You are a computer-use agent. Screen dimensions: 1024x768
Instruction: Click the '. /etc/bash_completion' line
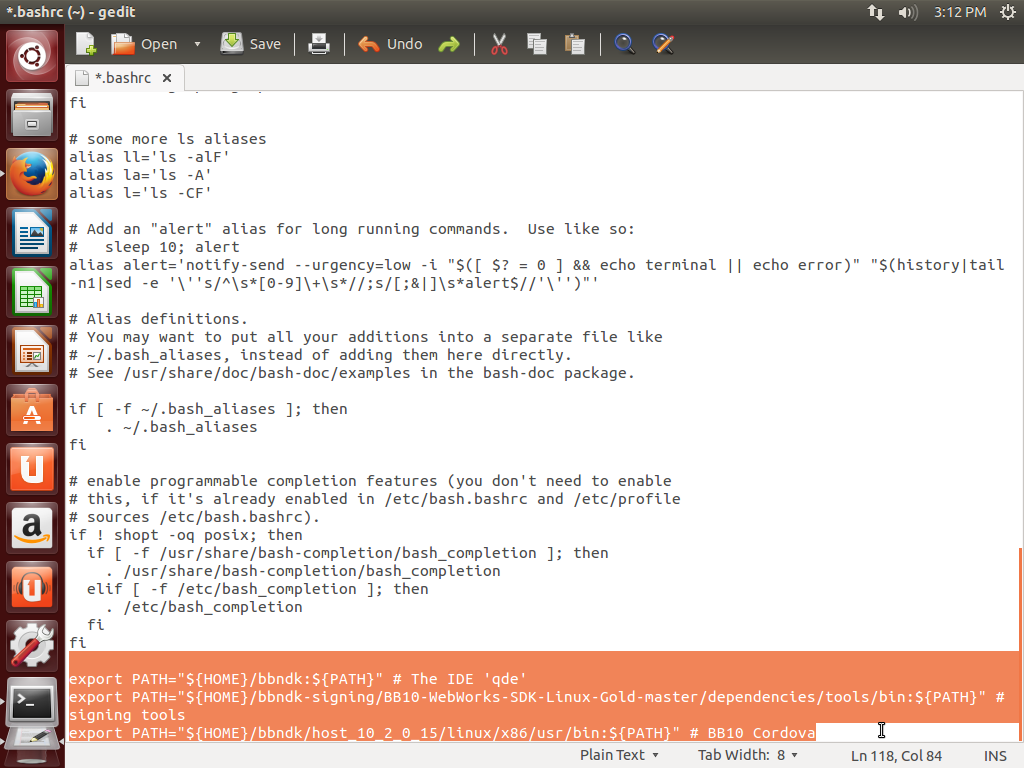204,607
